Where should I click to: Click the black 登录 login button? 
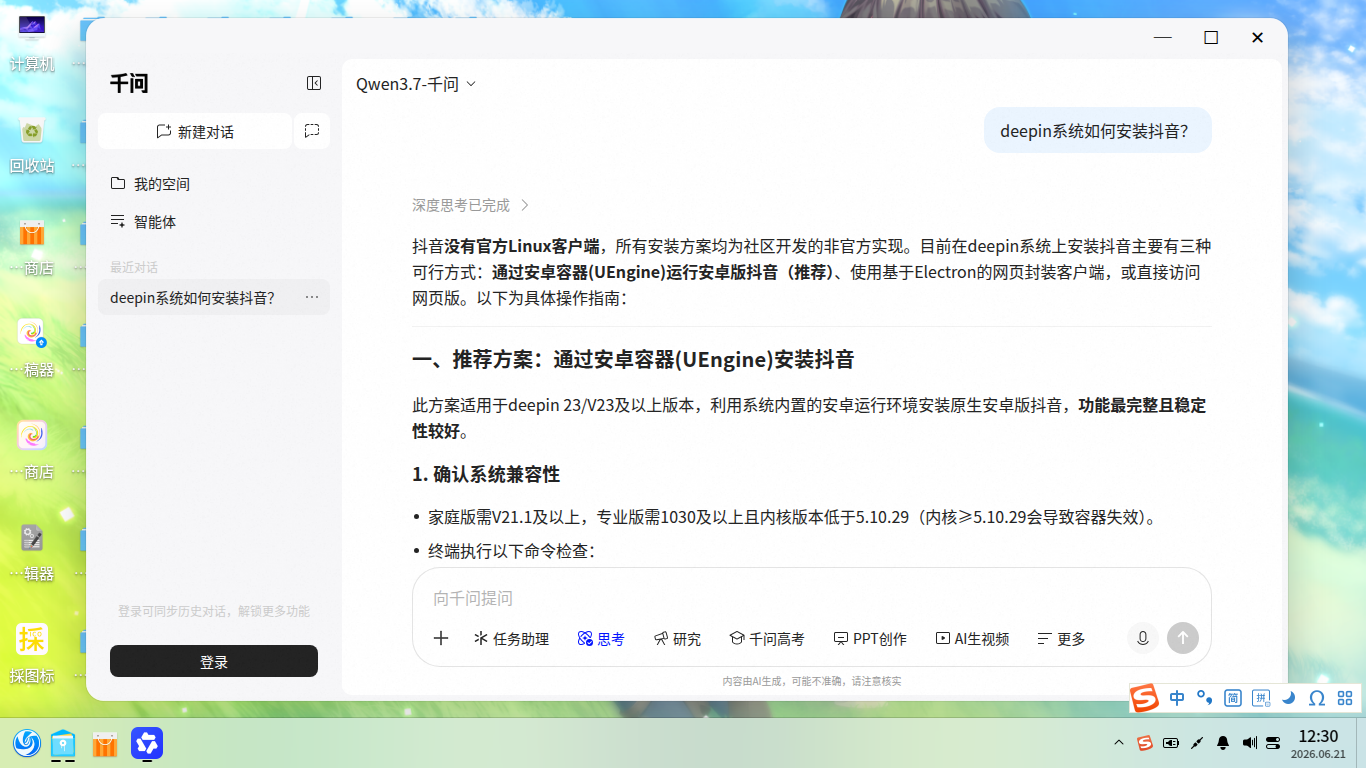point(214,661)
